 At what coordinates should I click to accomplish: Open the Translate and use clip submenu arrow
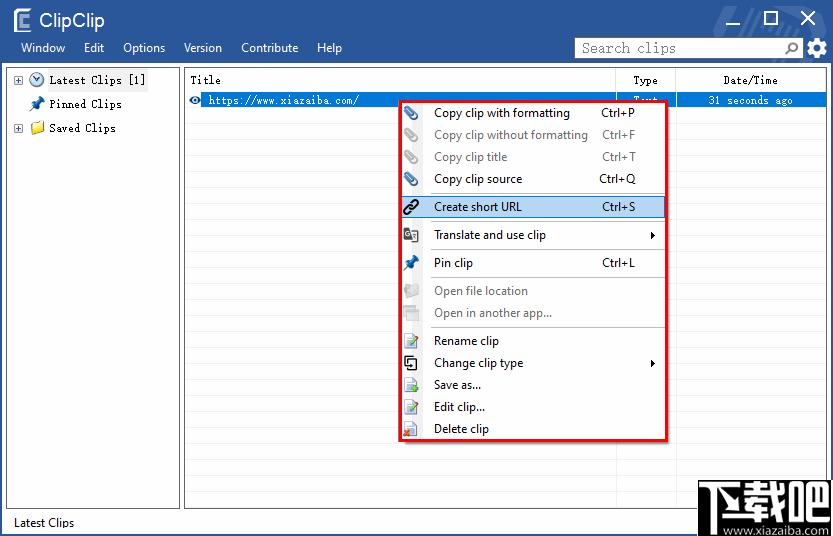[653, 235]
